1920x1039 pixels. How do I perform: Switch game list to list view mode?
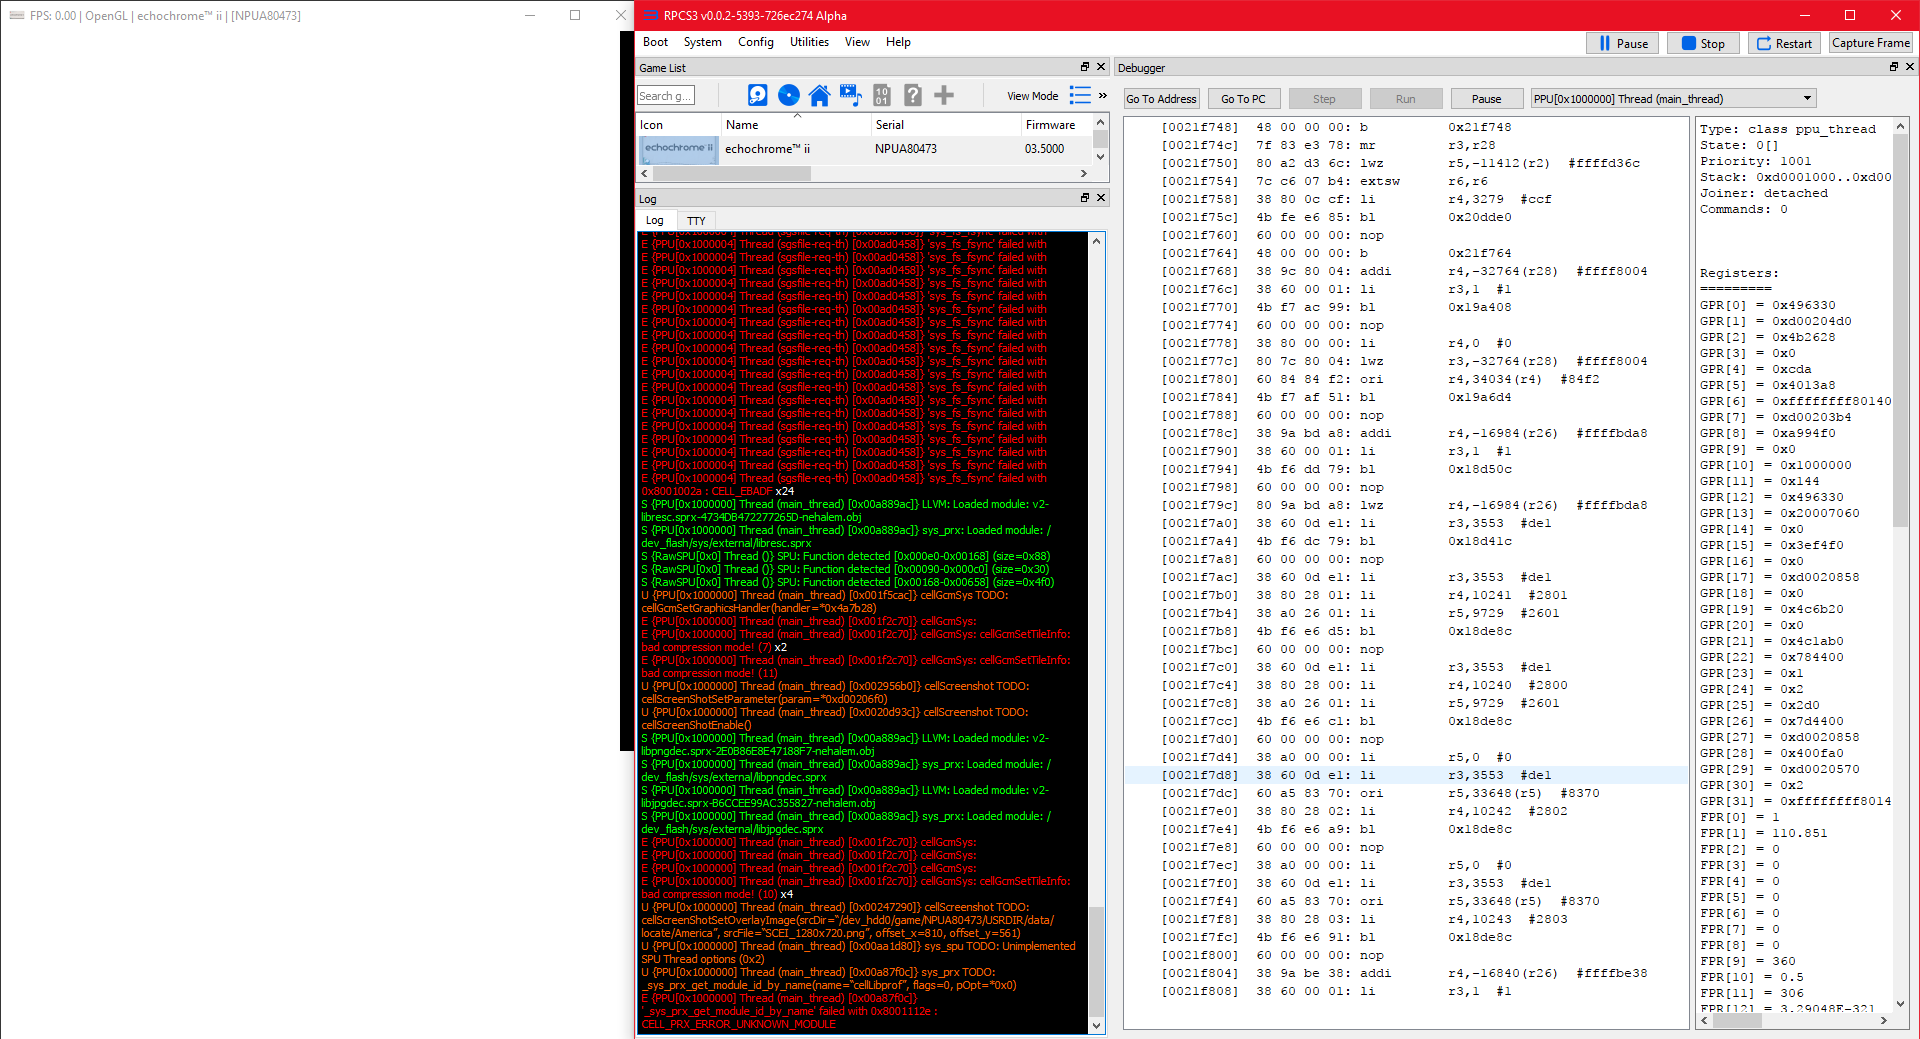click(x=1080, y=95)
